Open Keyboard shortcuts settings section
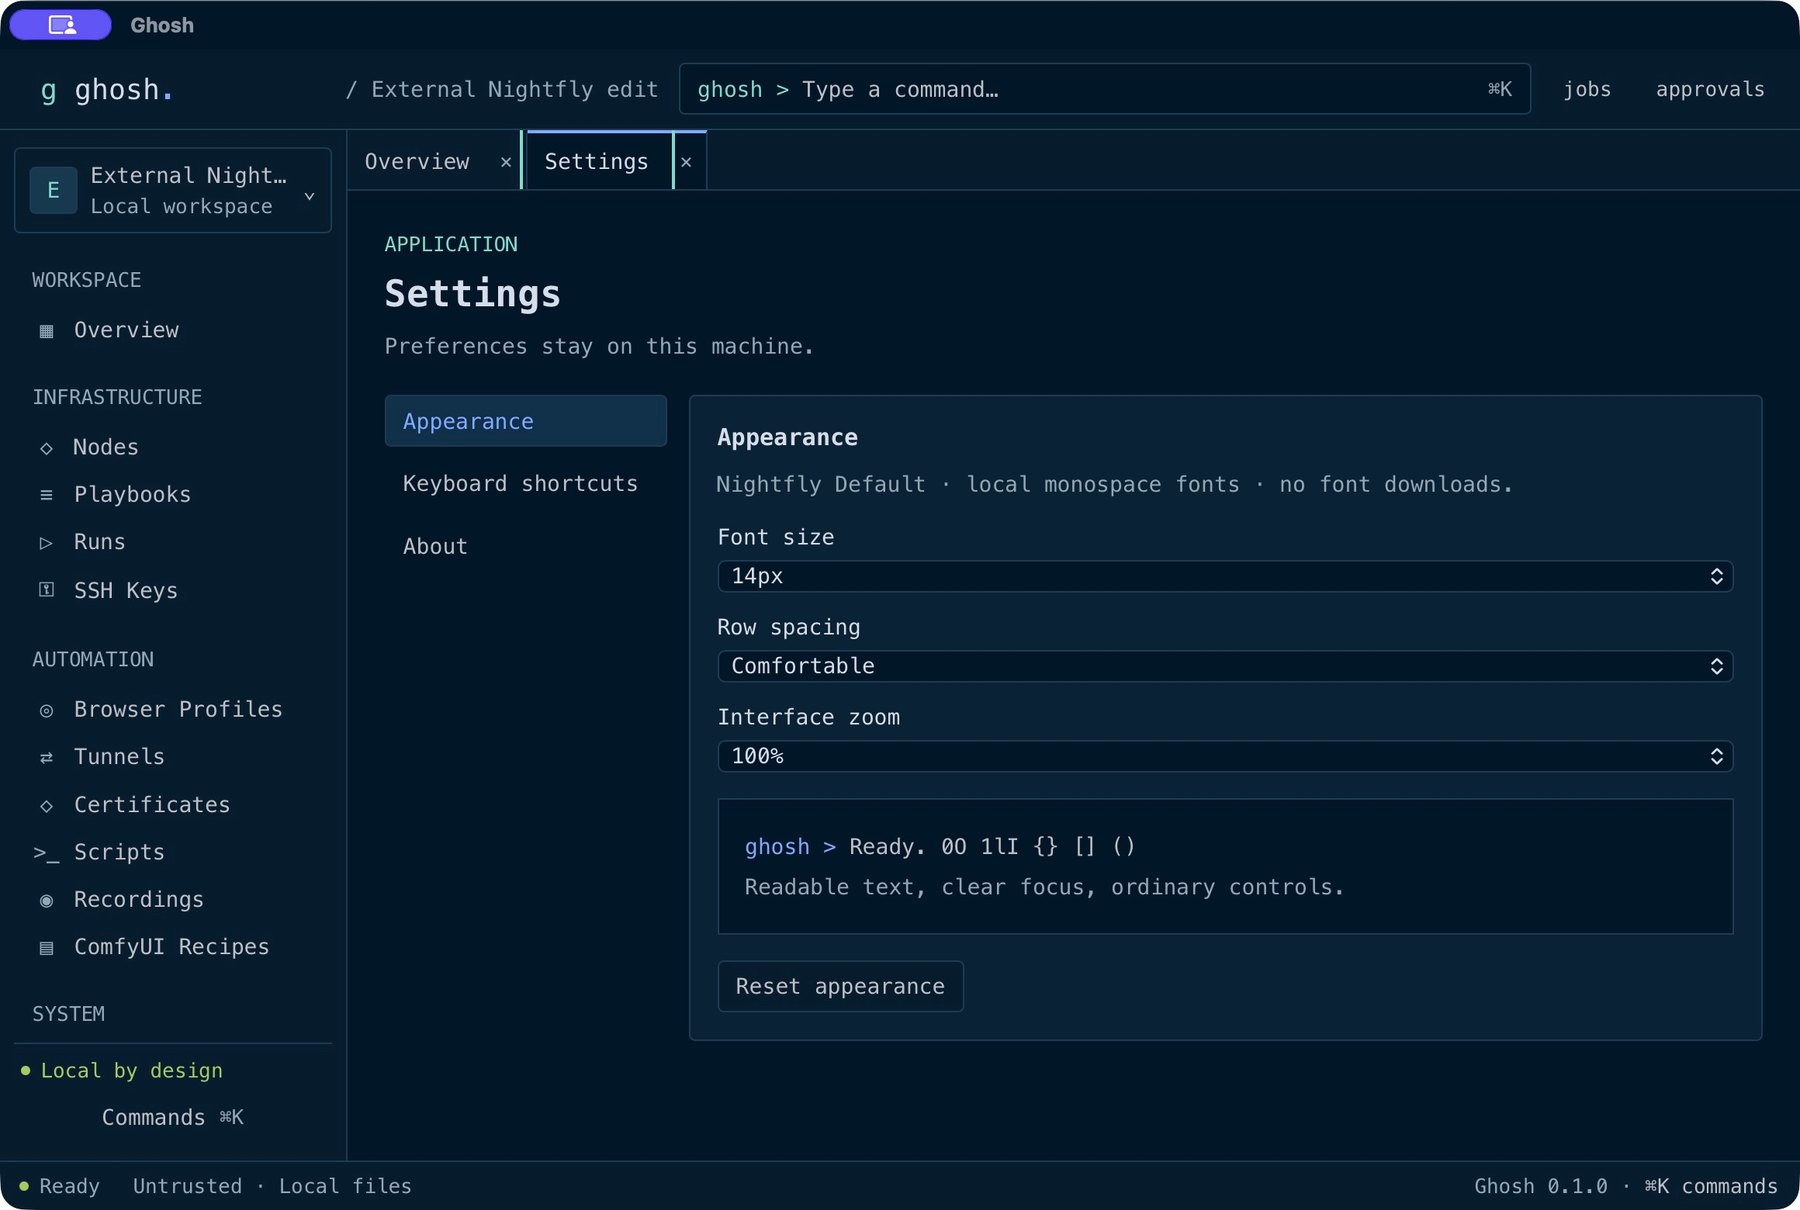This screenshot has height=1210, width=1800. click(x=526, y=484)
